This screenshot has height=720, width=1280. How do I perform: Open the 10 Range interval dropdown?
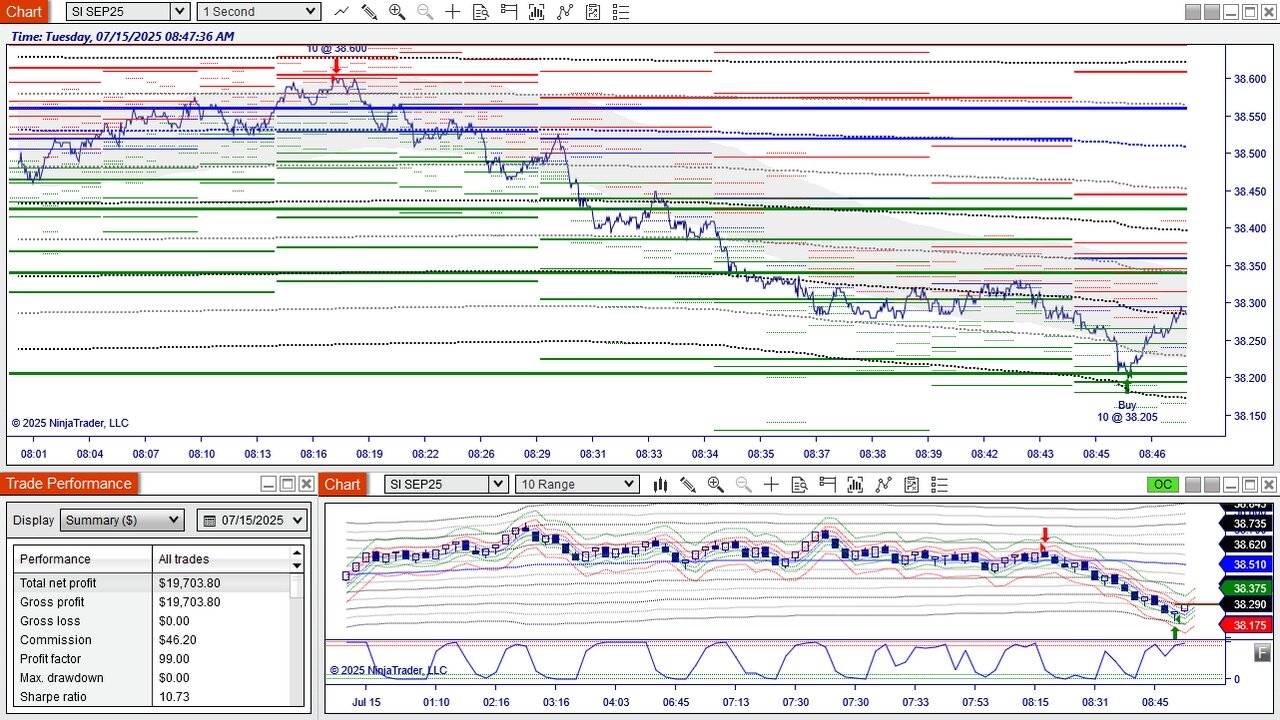(576, 484)
